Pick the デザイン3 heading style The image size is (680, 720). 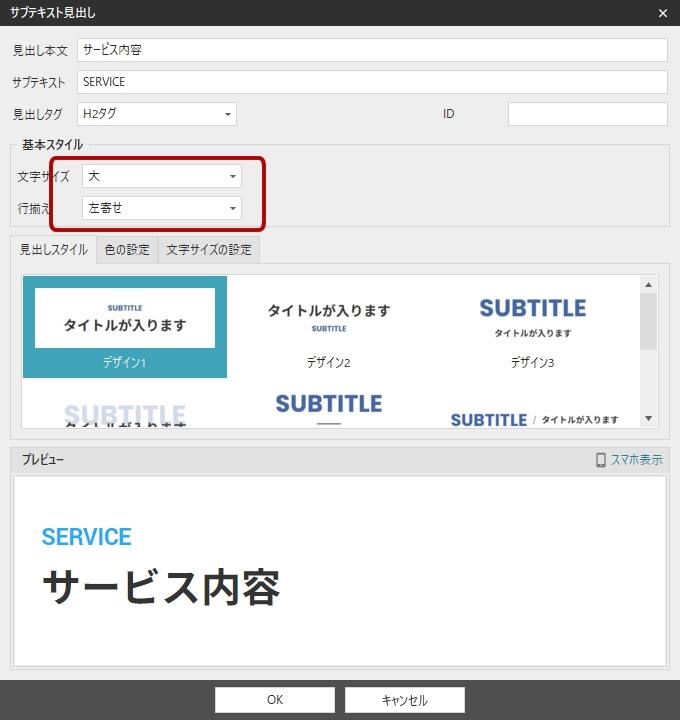click(532, 327)
